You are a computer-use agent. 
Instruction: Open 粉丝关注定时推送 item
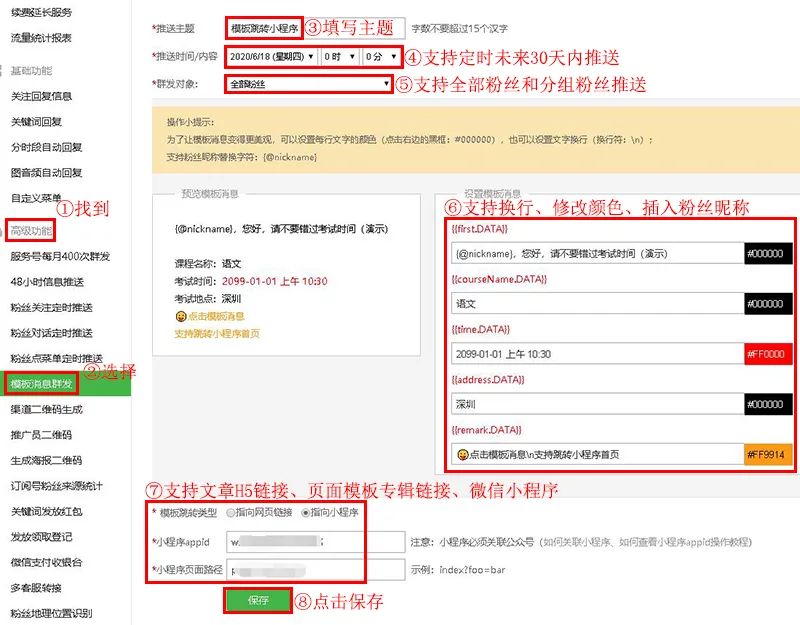click(52, 307)
